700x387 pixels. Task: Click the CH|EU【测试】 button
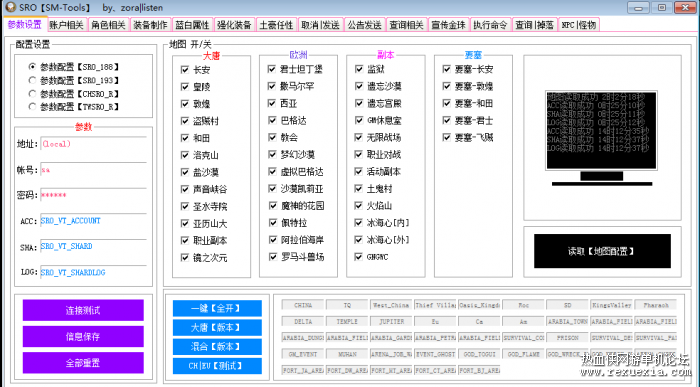217,366
